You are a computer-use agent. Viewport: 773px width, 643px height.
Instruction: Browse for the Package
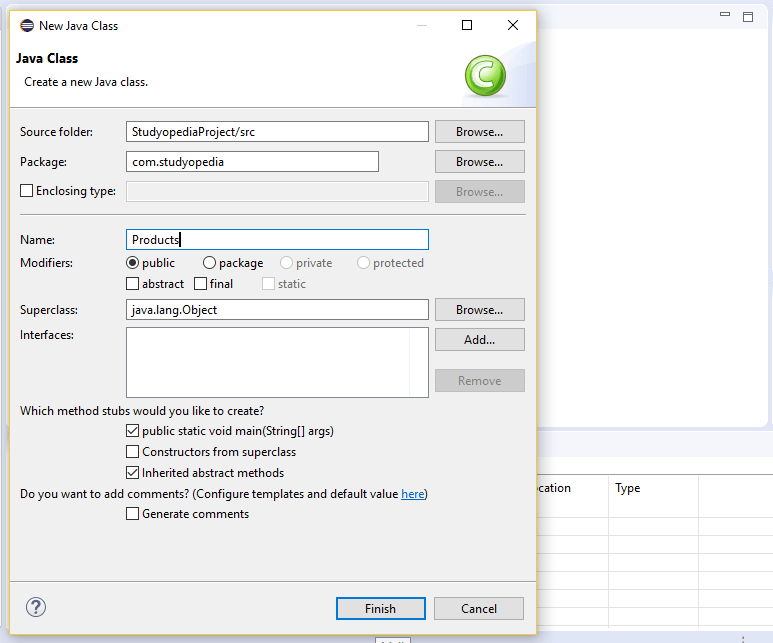(480, 162)
